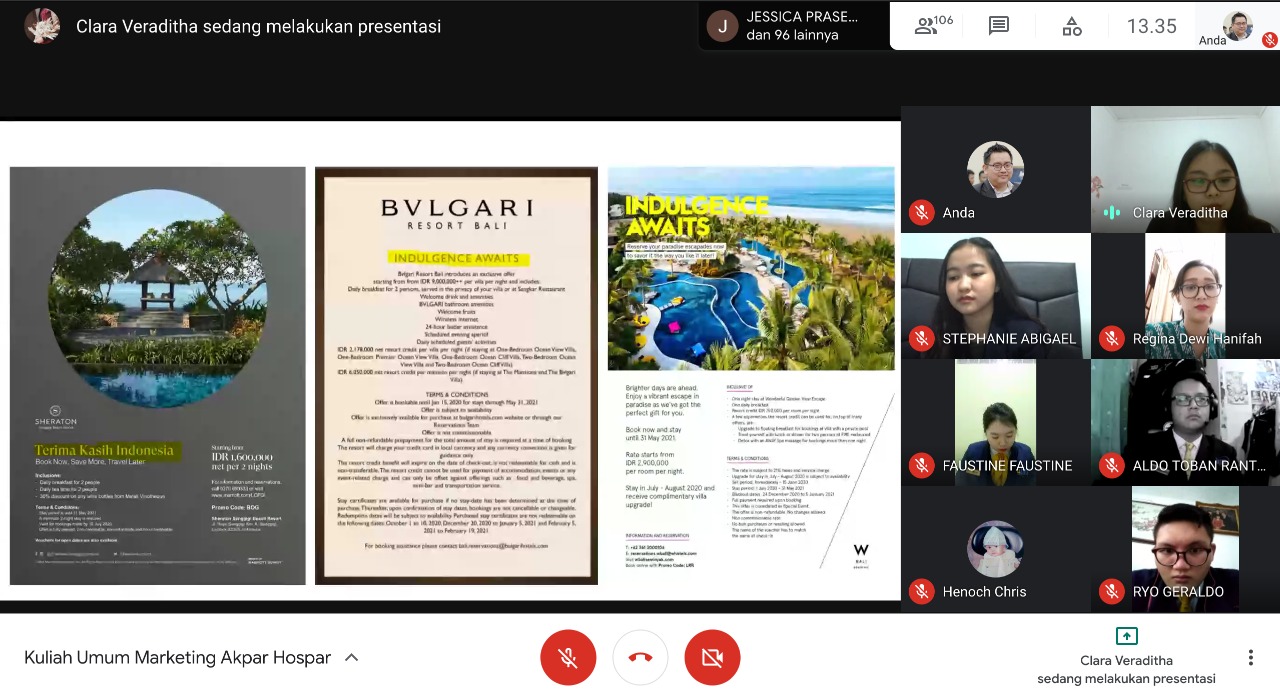The image size is (1280, 700).
Task: Click the muted mic icon beside Regina Dewi Hanifah
Action: (1111, 339)
